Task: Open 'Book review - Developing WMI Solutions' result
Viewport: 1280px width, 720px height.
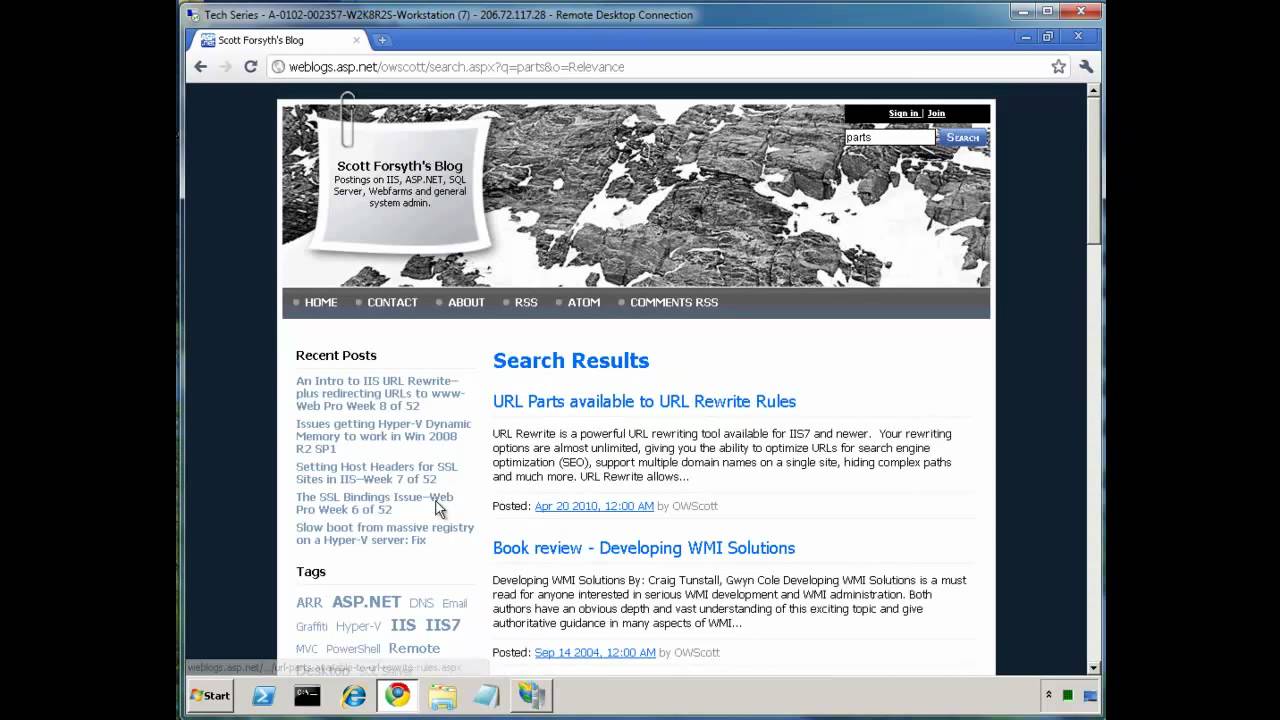Action: pos(644,548)
